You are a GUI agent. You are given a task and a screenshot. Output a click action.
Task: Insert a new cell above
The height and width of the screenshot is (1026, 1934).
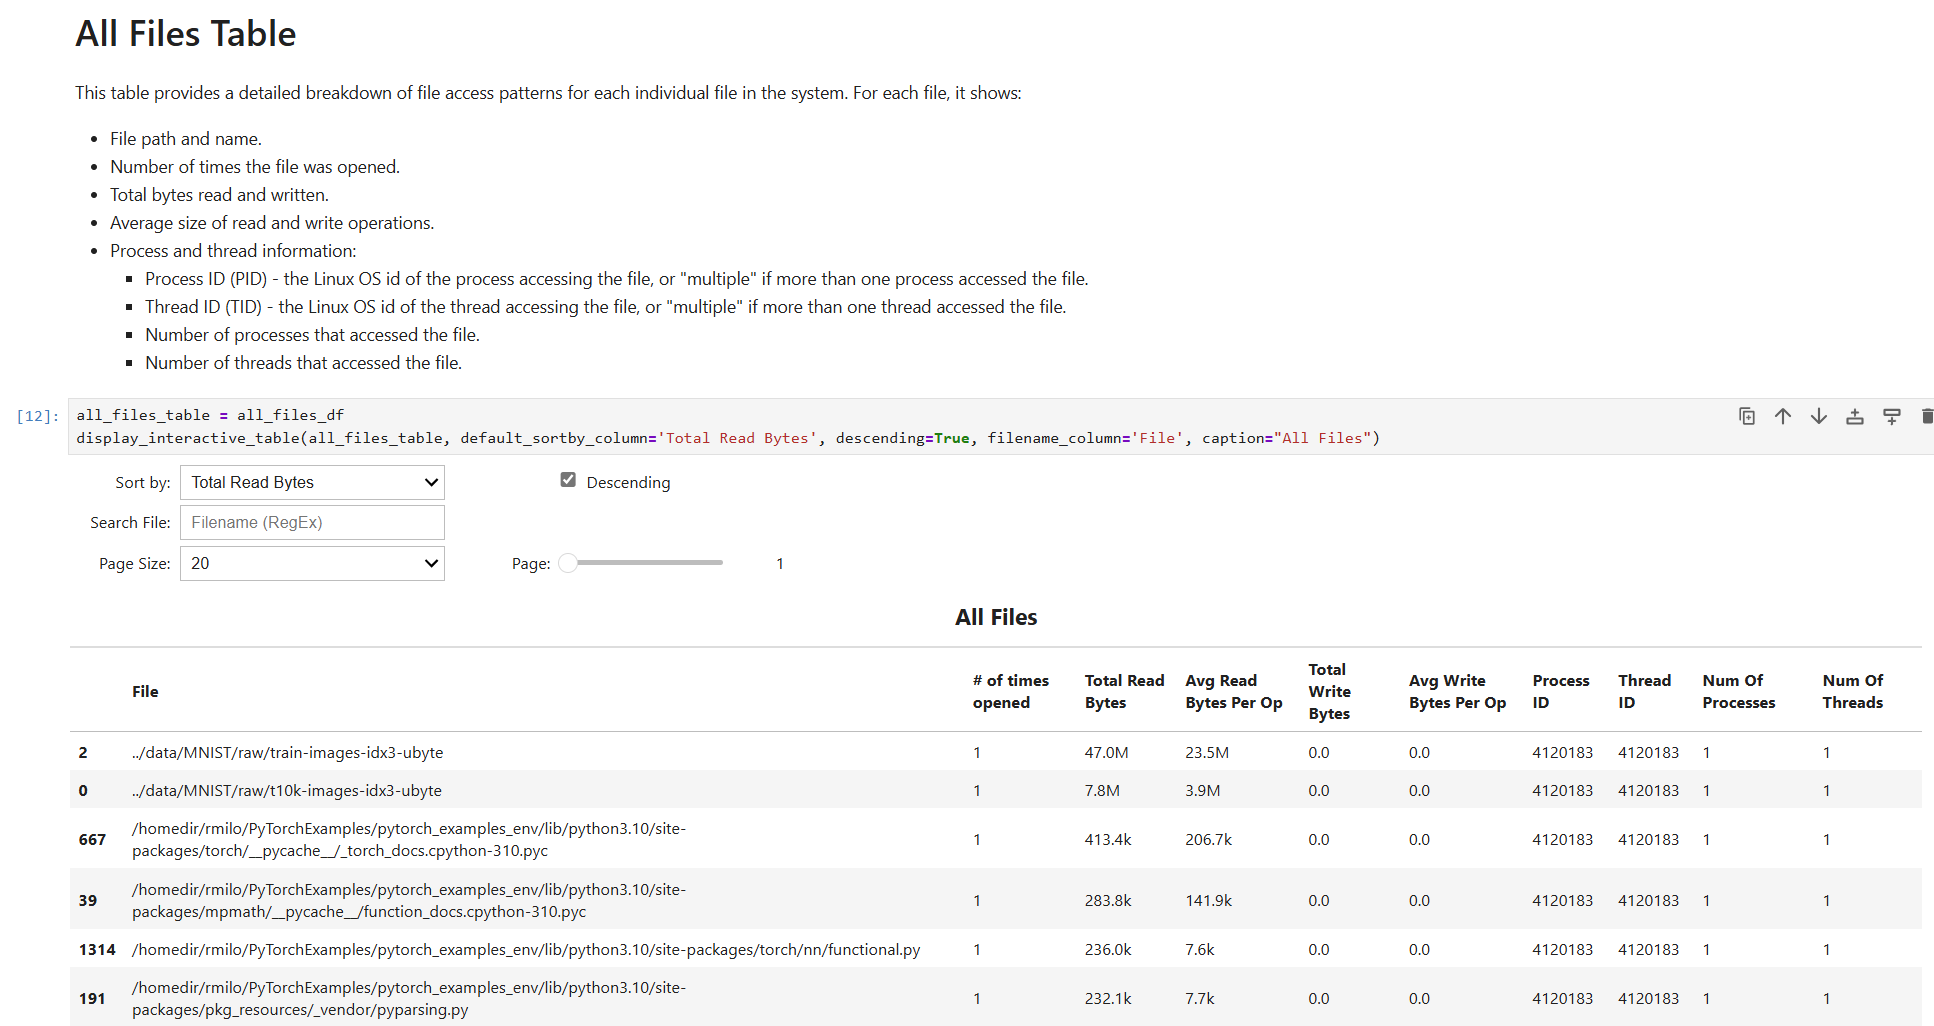pyautogui.click(x=1855, y=416)
